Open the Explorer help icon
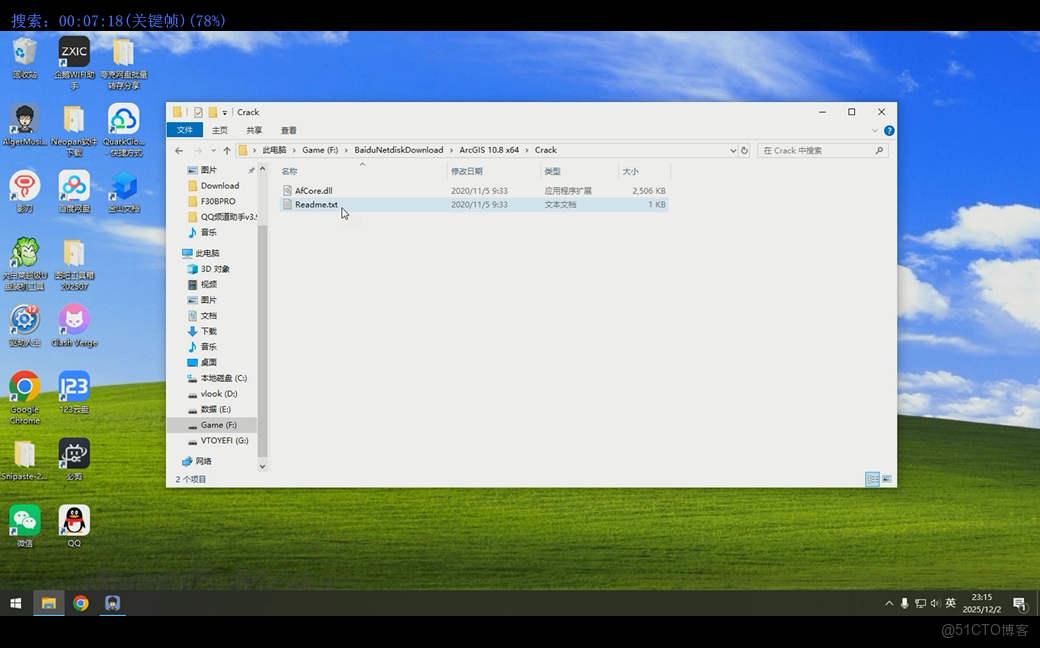This screenshot has height=648, width=1040. (x=889, y=131)
